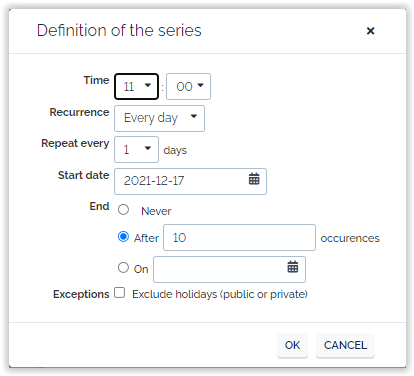Click the Start date text field
This screenshot has width=414, height=376.
pos(190,181)
